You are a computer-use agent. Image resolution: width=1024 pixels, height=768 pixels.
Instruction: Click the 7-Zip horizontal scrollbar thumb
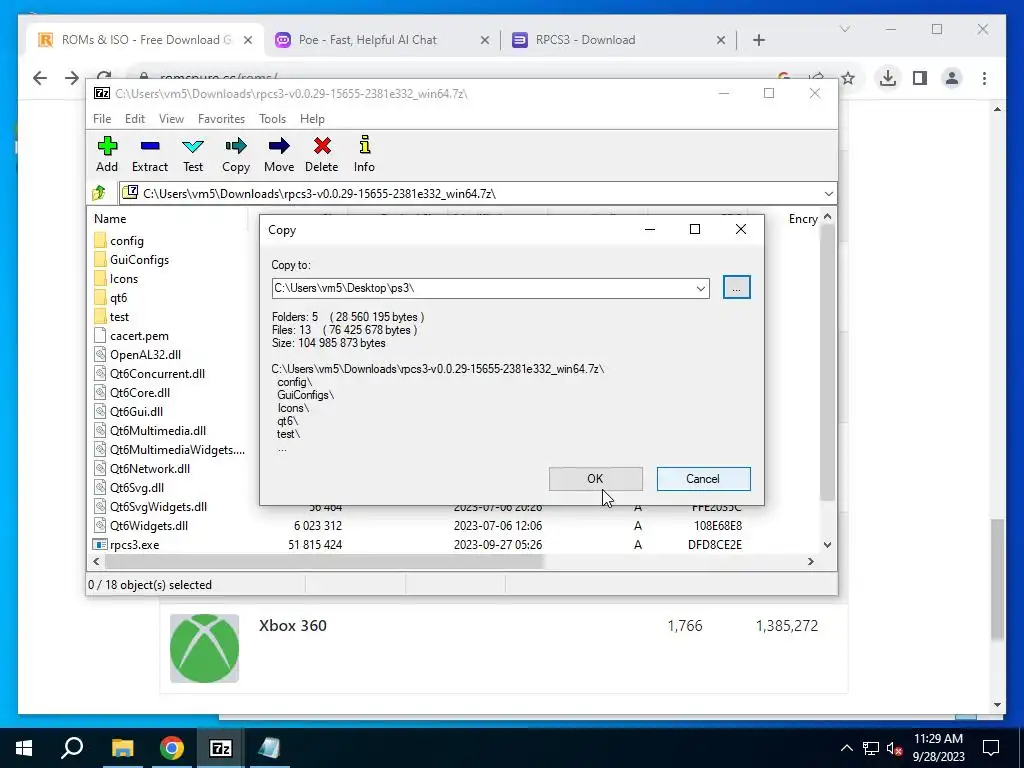(324, 562)
